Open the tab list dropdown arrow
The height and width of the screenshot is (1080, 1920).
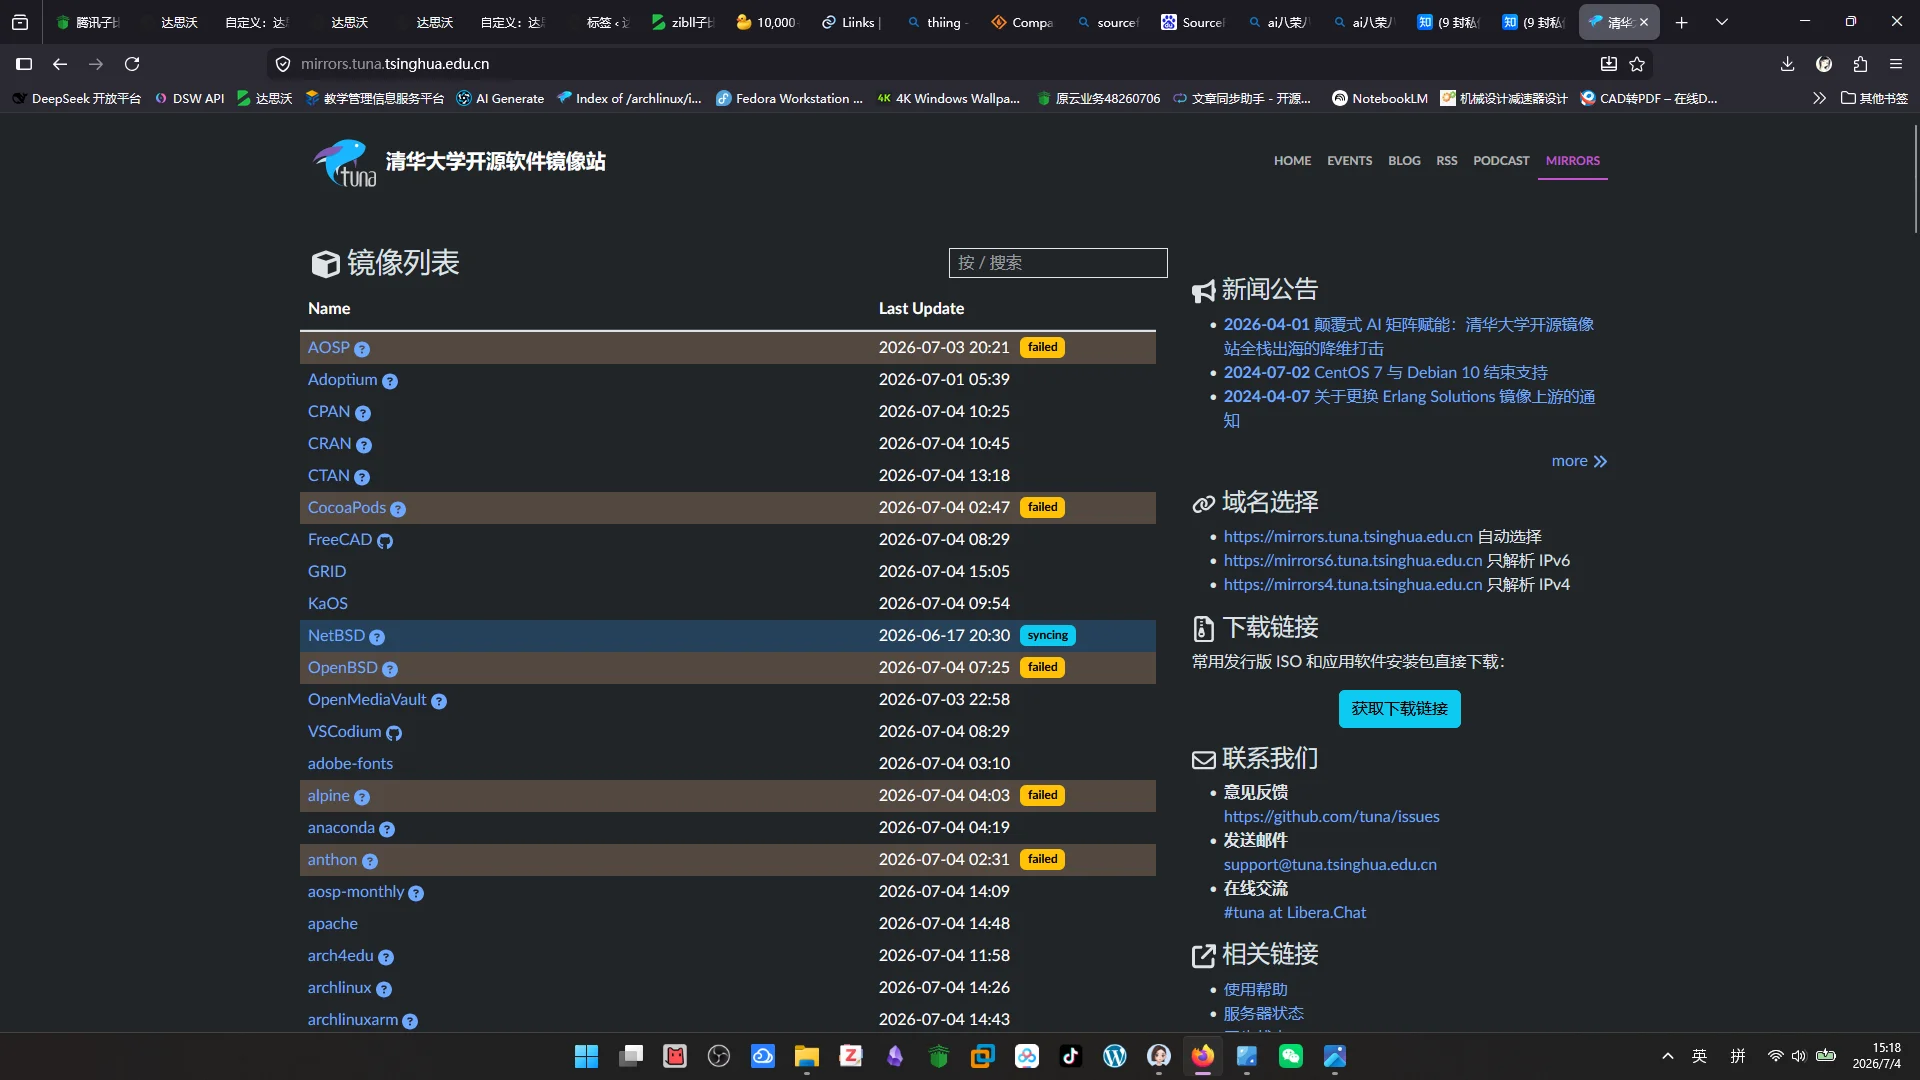(1722, 22)
